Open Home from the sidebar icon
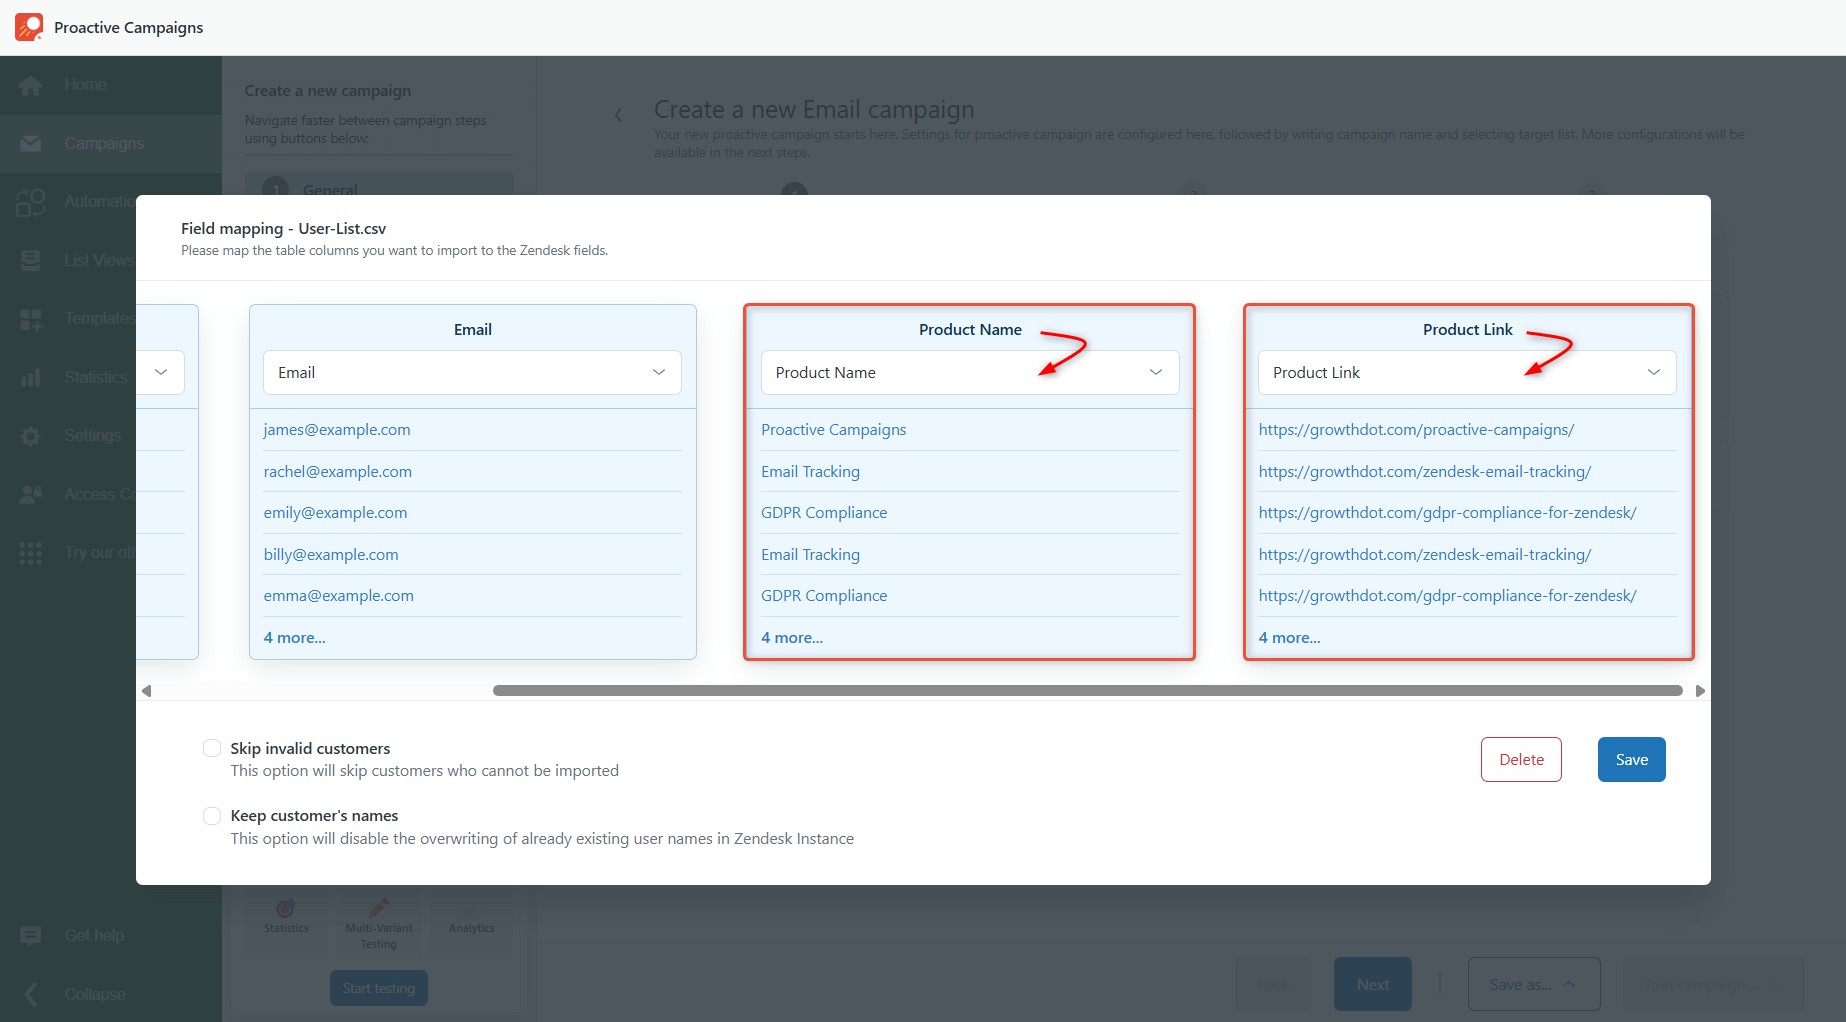 click(x=31, y=86)
